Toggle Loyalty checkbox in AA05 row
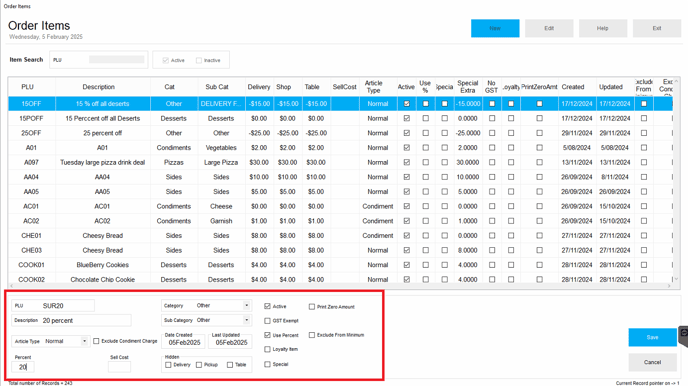 coord(511,192)
